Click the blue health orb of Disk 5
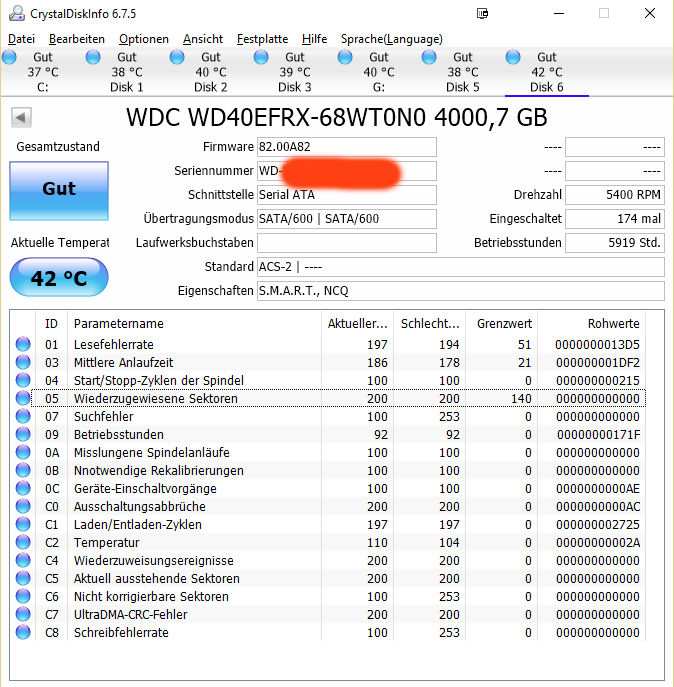 click(429, 57)
